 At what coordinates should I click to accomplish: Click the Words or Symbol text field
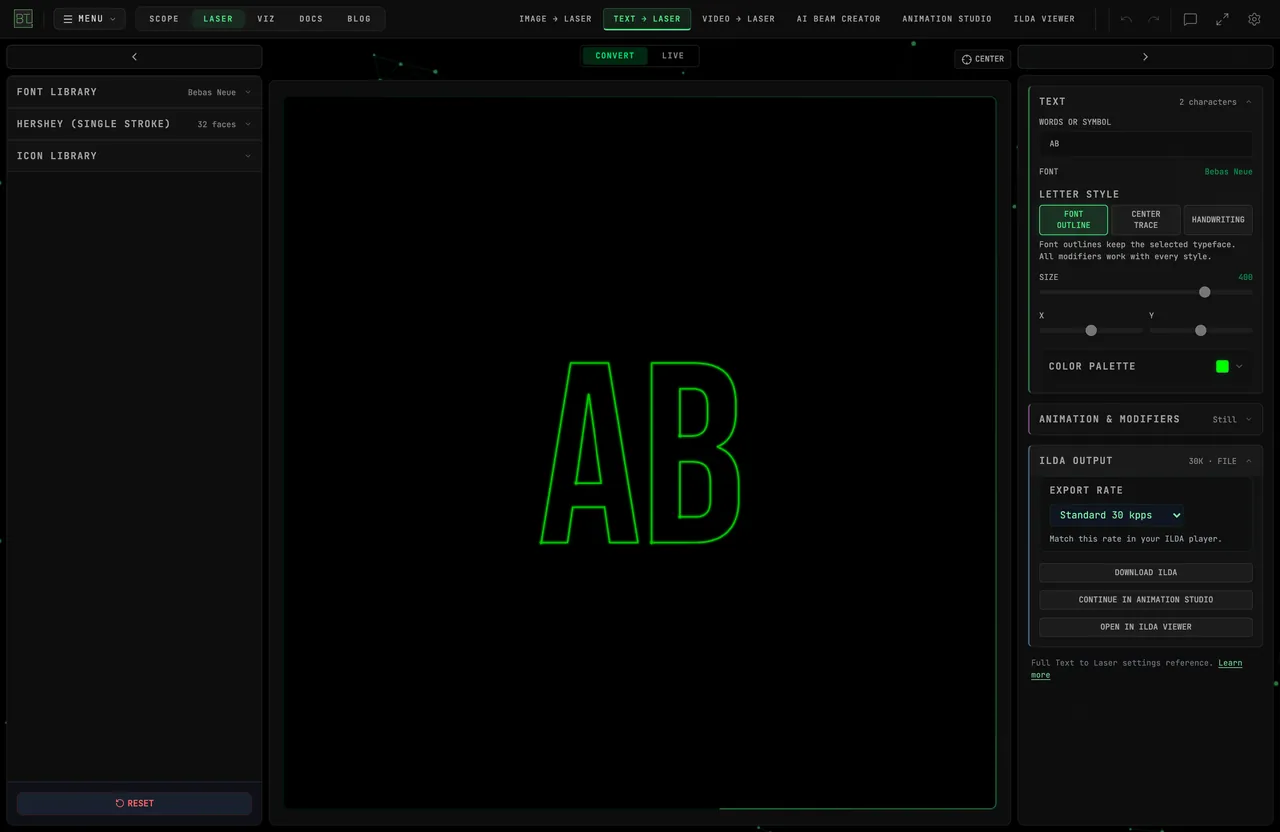[x=1146, y=144]
